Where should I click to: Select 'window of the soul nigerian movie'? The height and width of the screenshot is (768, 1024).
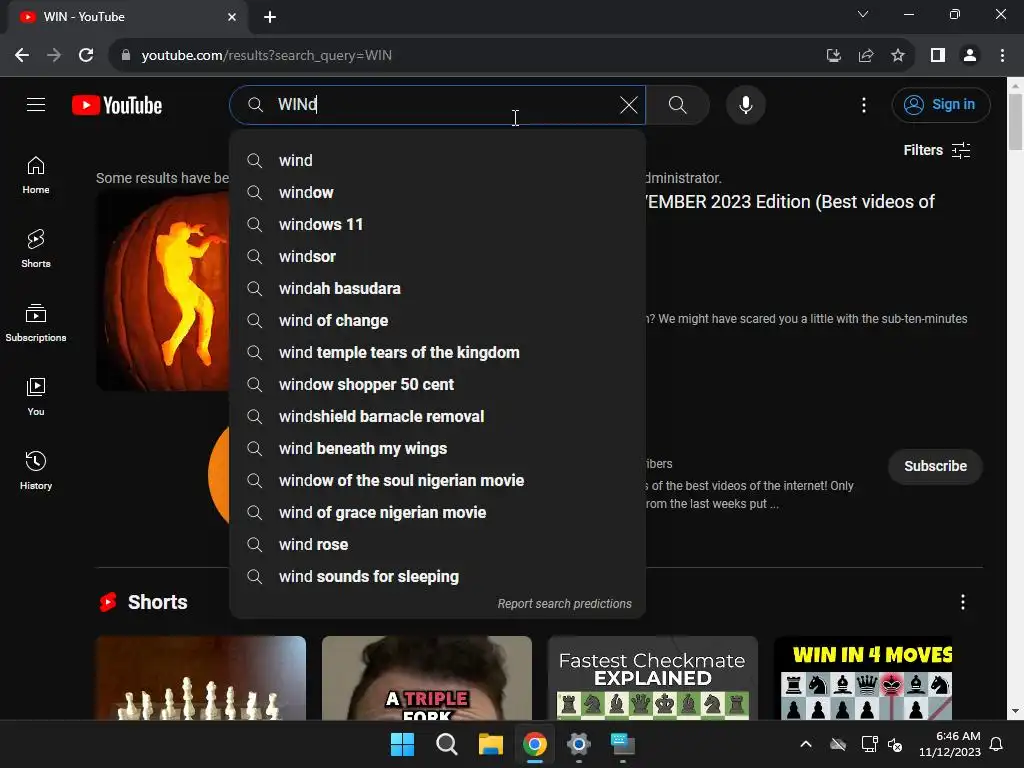pos(438,480)
